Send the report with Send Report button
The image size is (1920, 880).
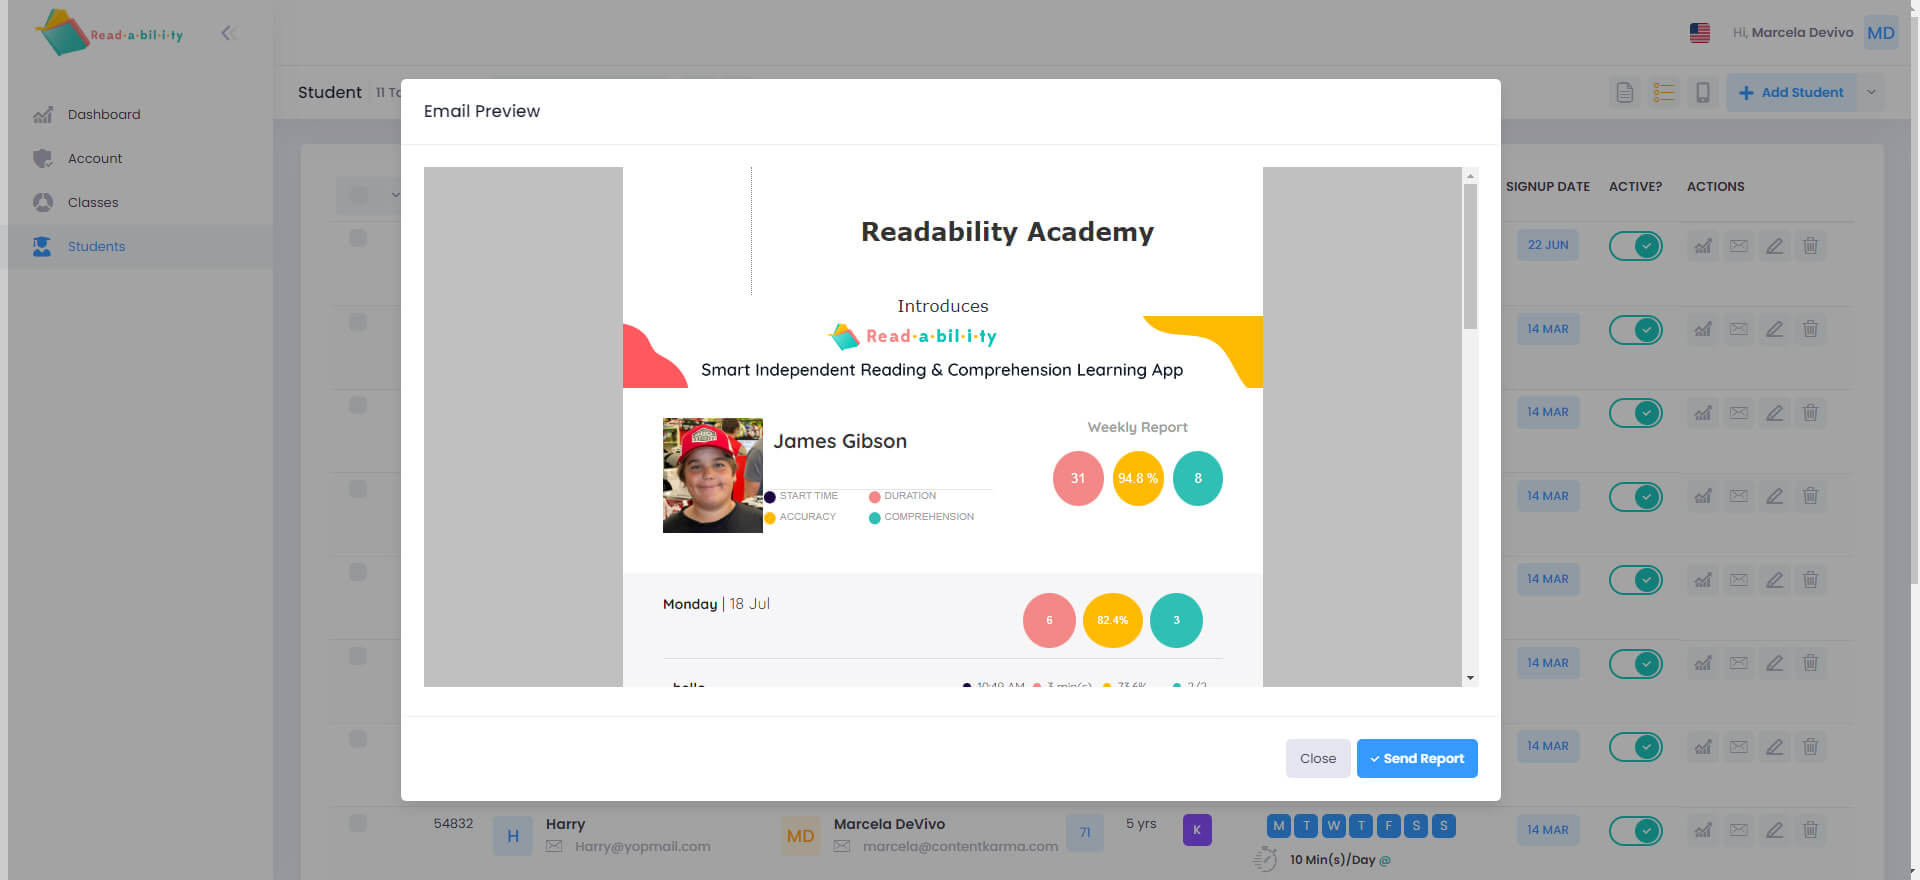[x=1416, y=758]
